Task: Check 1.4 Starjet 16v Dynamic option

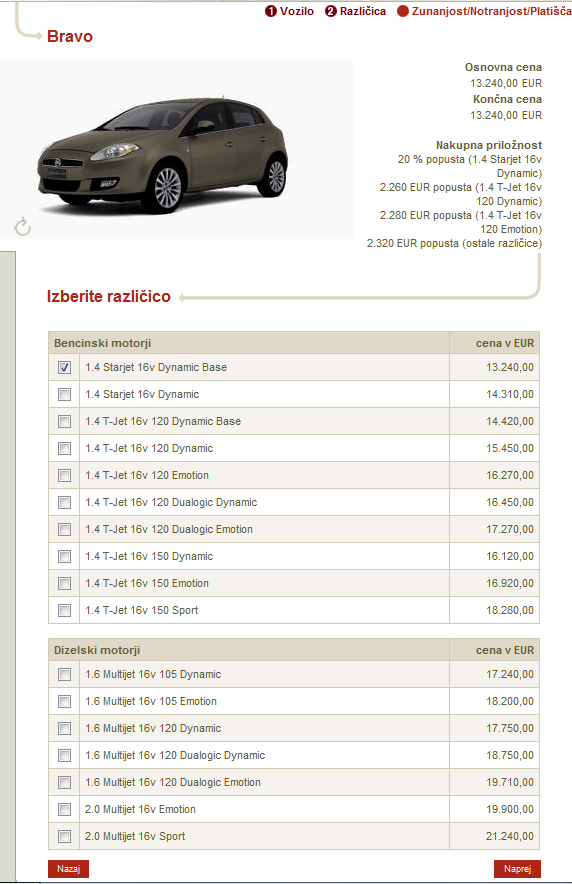Action: pos(64,395)
